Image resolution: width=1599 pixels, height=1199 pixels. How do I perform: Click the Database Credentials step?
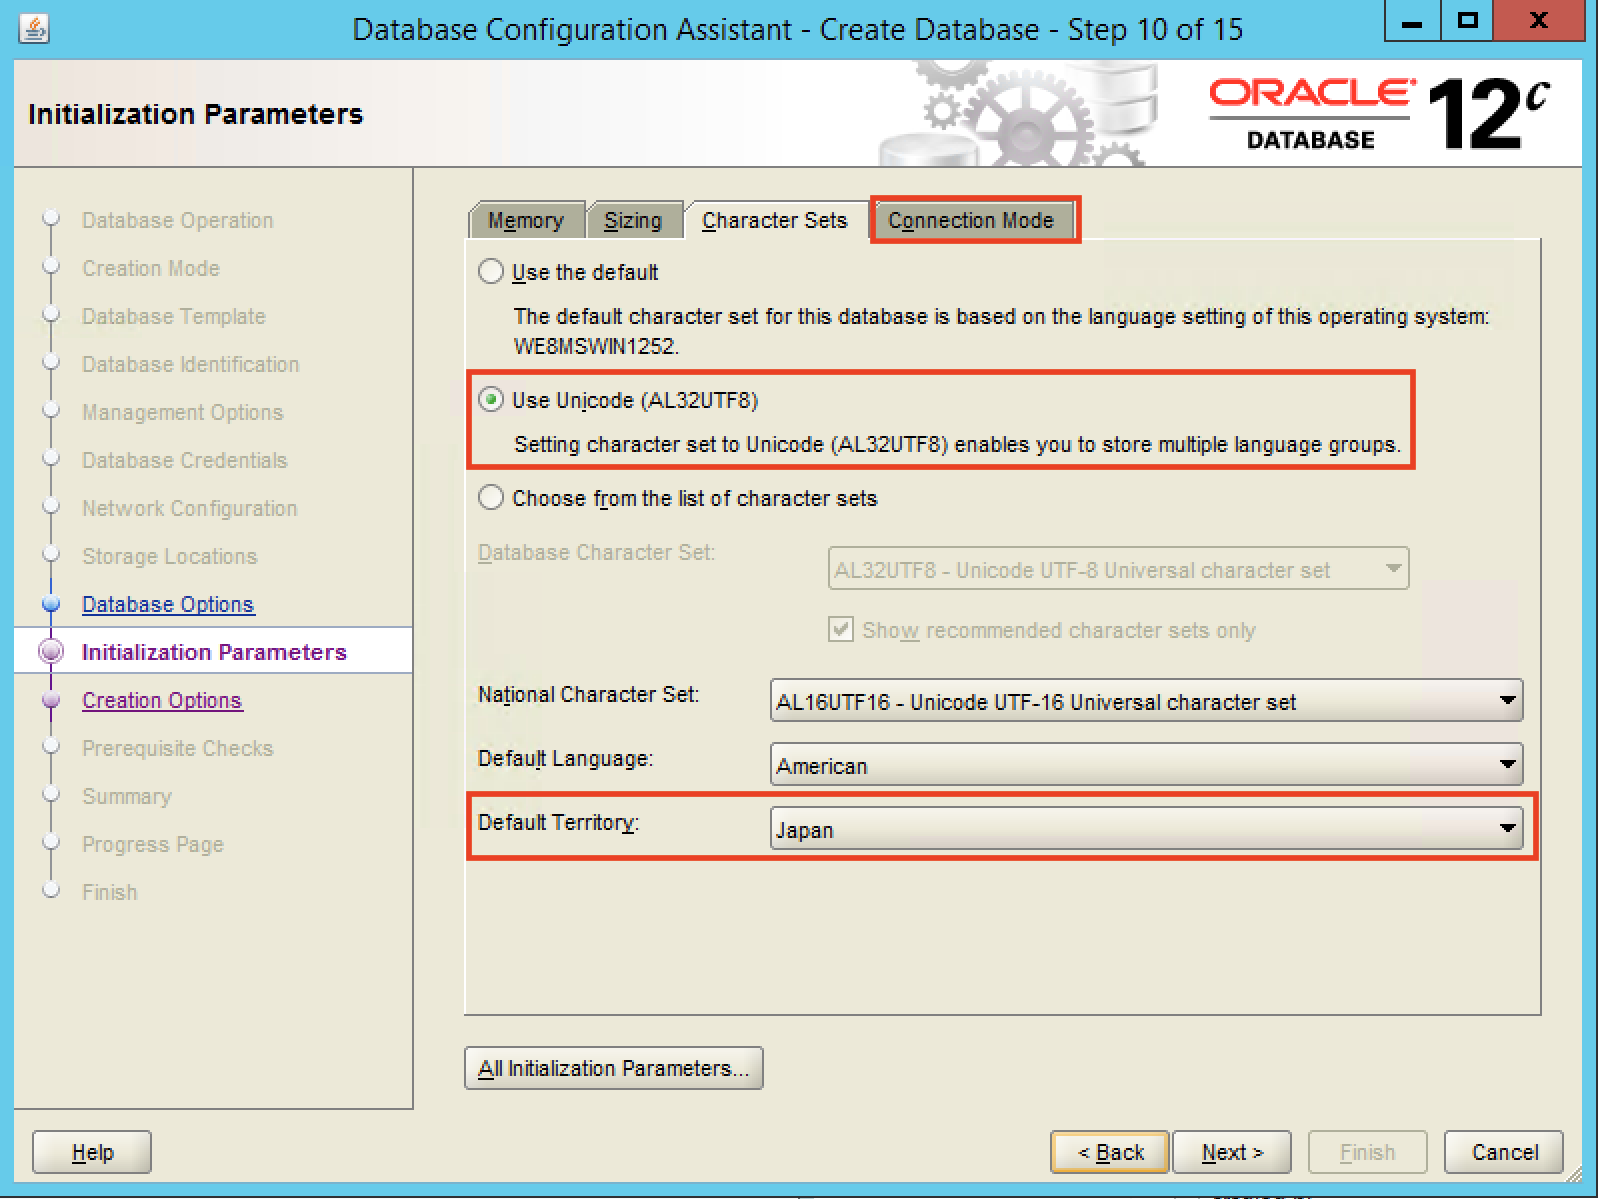184,460
